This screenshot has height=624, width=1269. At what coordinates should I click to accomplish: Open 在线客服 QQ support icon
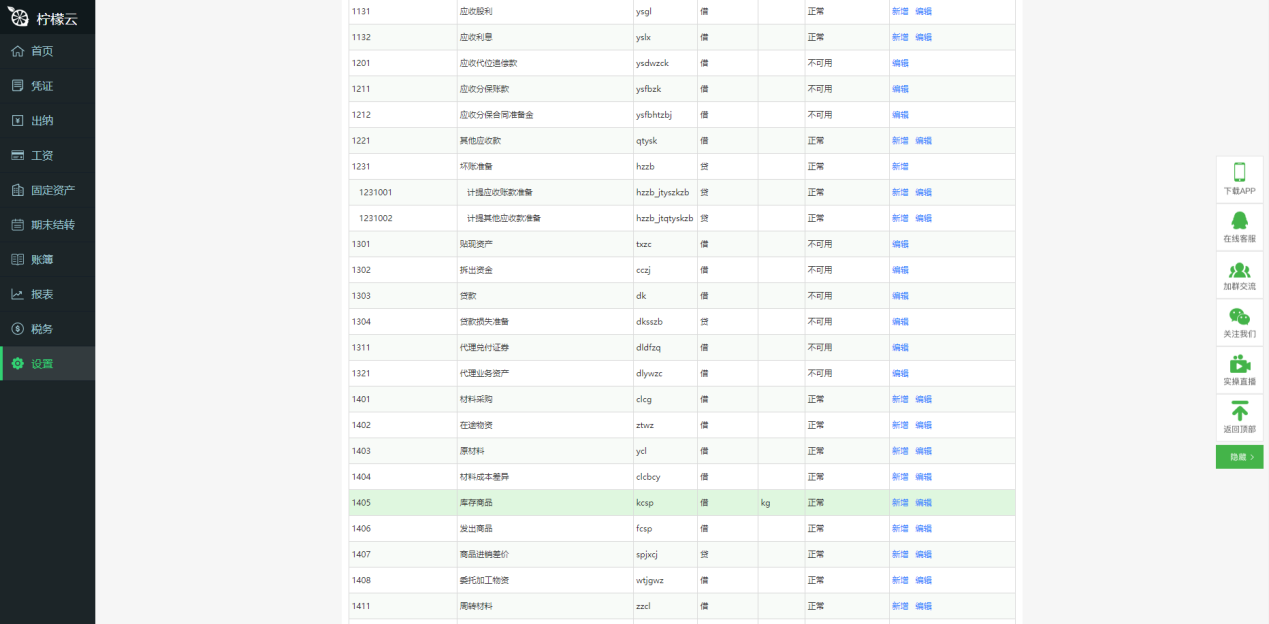click(1239, 221)
